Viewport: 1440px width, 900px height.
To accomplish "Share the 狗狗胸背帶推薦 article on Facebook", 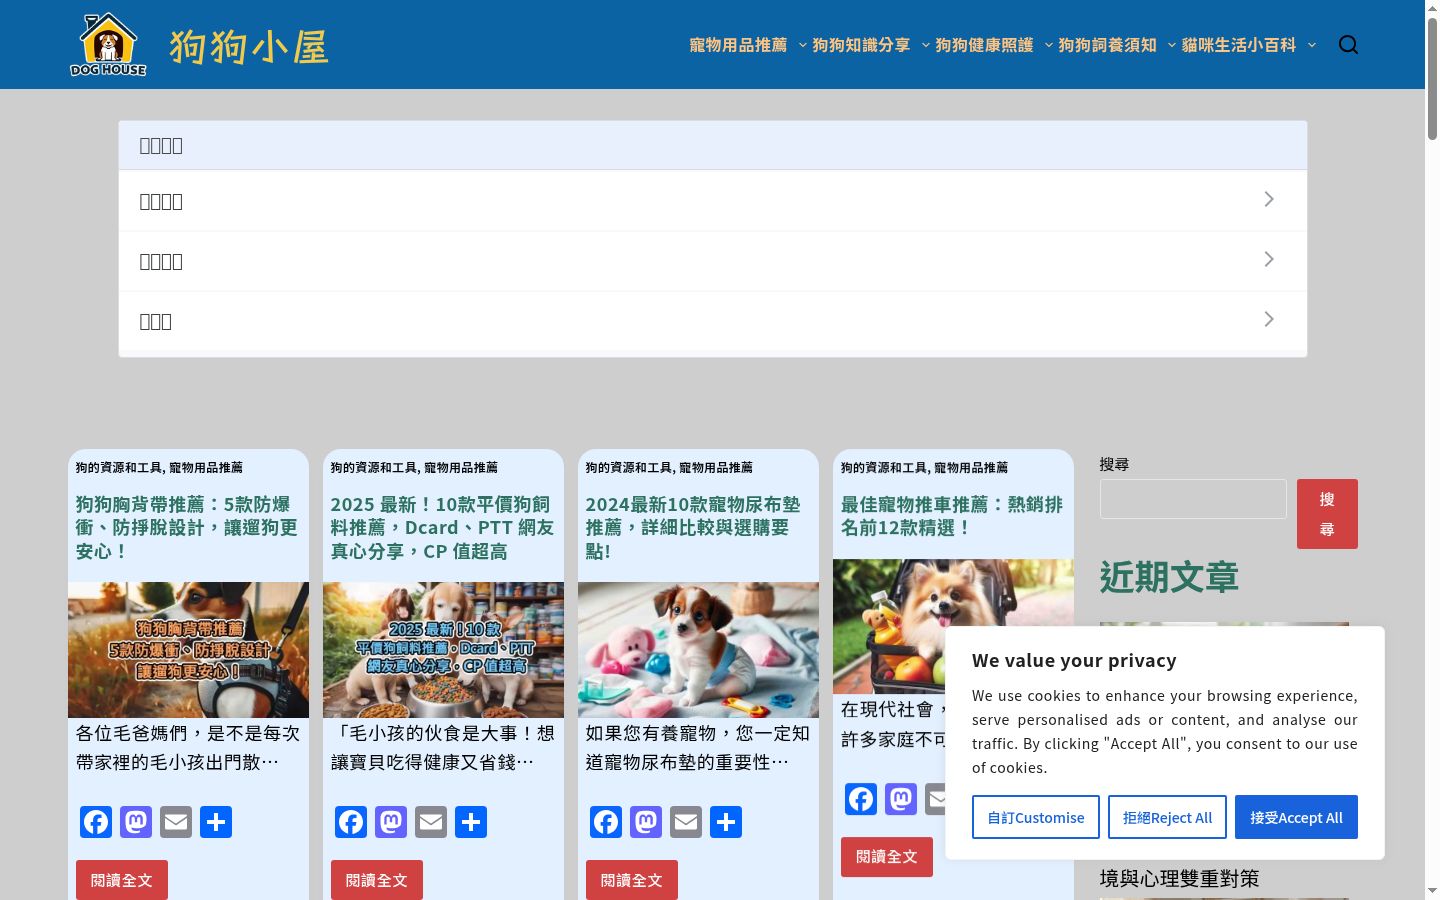I will coord(96,822).
